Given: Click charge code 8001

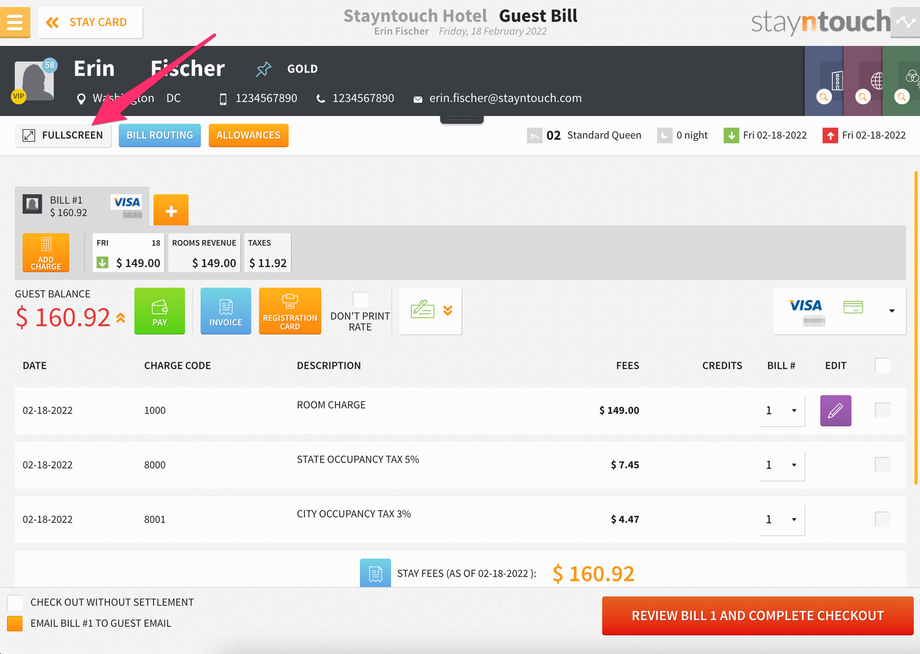Looking at the screenshot, I should (155, 520).
